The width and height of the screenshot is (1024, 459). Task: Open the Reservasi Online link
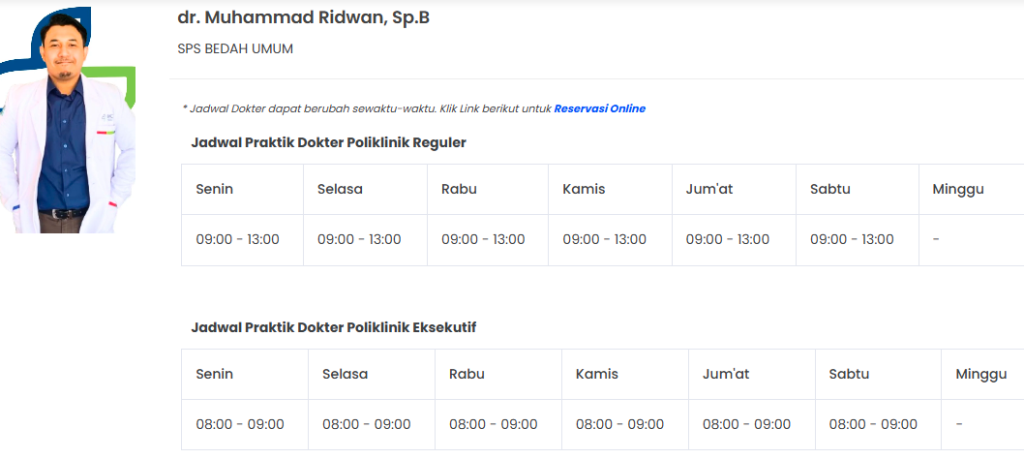(599, 109)
